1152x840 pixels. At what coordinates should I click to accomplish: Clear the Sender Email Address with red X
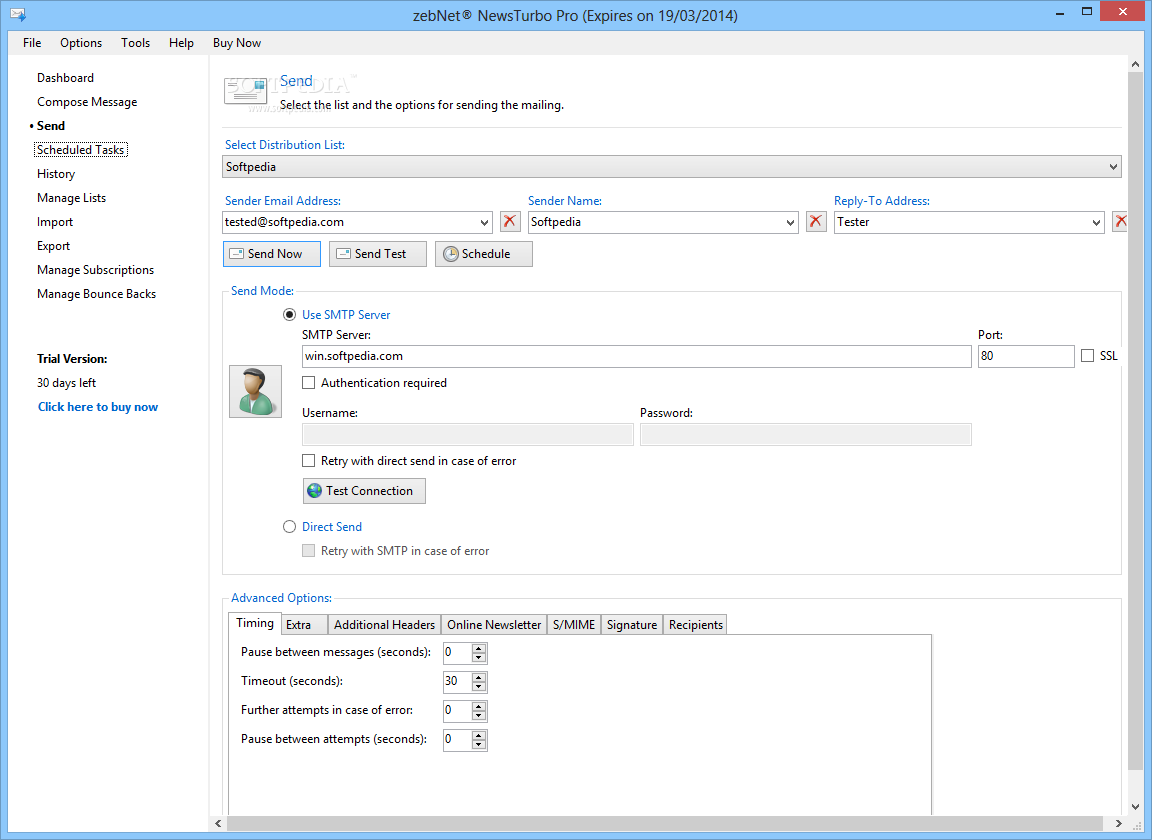click(510, 221)
